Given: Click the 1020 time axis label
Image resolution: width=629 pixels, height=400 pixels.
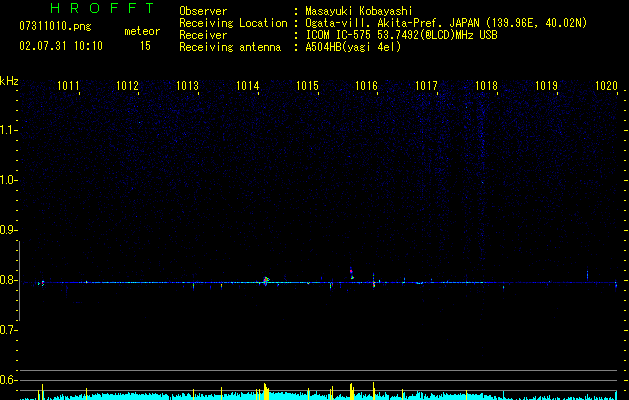Looking at the screenshot, I should pyautogui.click(x=606, y=86).
